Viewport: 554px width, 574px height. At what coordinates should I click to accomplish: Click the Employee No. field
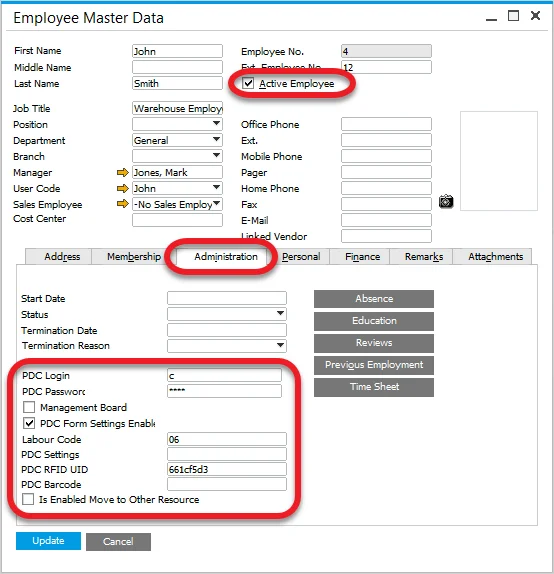pyautogui.click(x=386, y=51)
